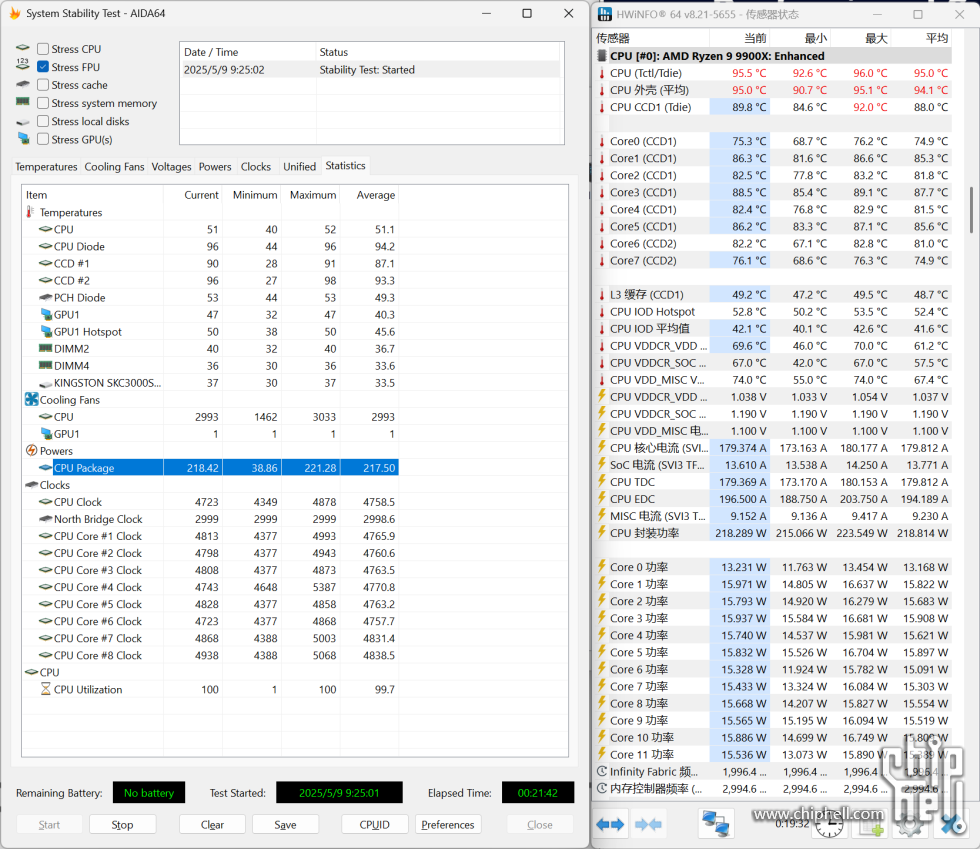Click the icon beside Stress cache
Viewport: 980px width, 849px height.
point(23,84)
